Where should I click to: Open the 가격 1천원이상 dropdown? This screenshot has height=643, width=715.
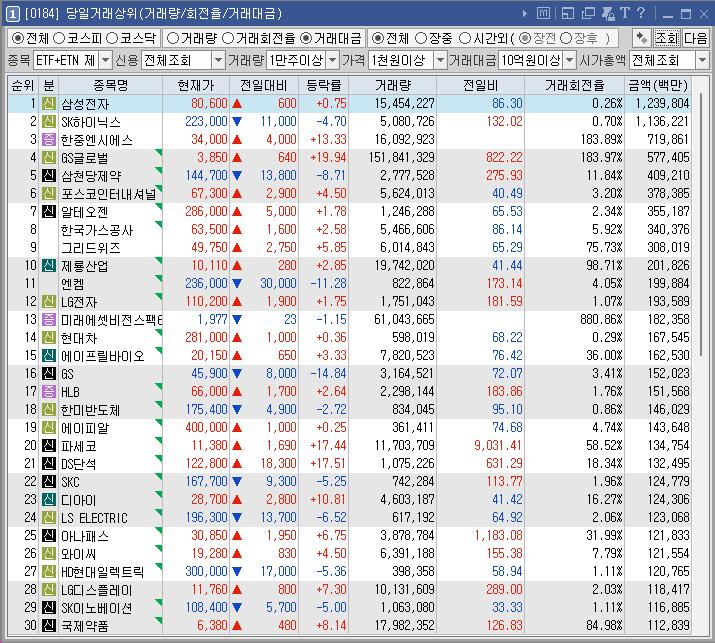(x=440, y=60)
